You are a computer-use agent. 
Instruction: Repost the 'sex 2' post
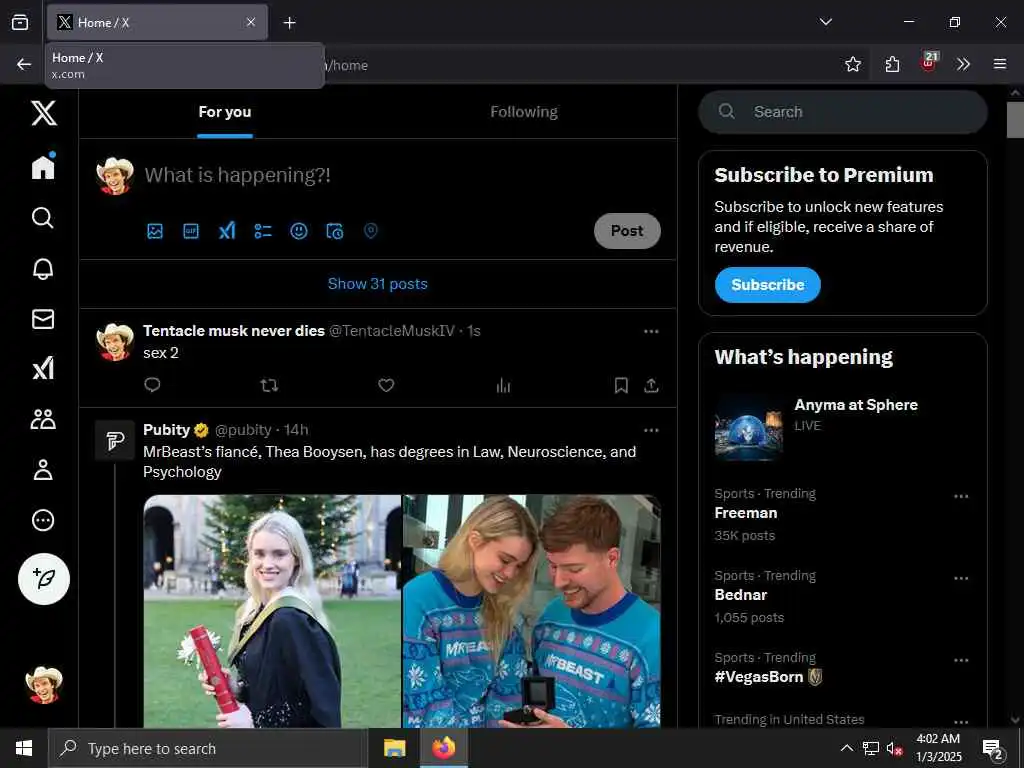coord(269,385)
